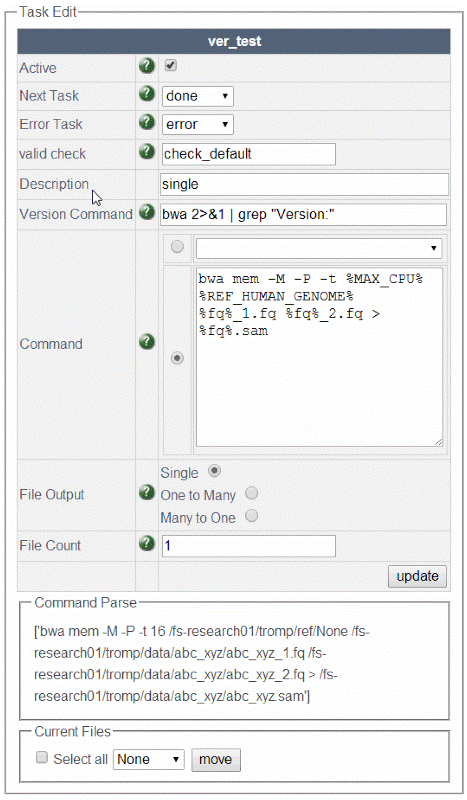This screenshot has height=800, width=467.
Task: Click the Active label
Action: tap(38, 68)
